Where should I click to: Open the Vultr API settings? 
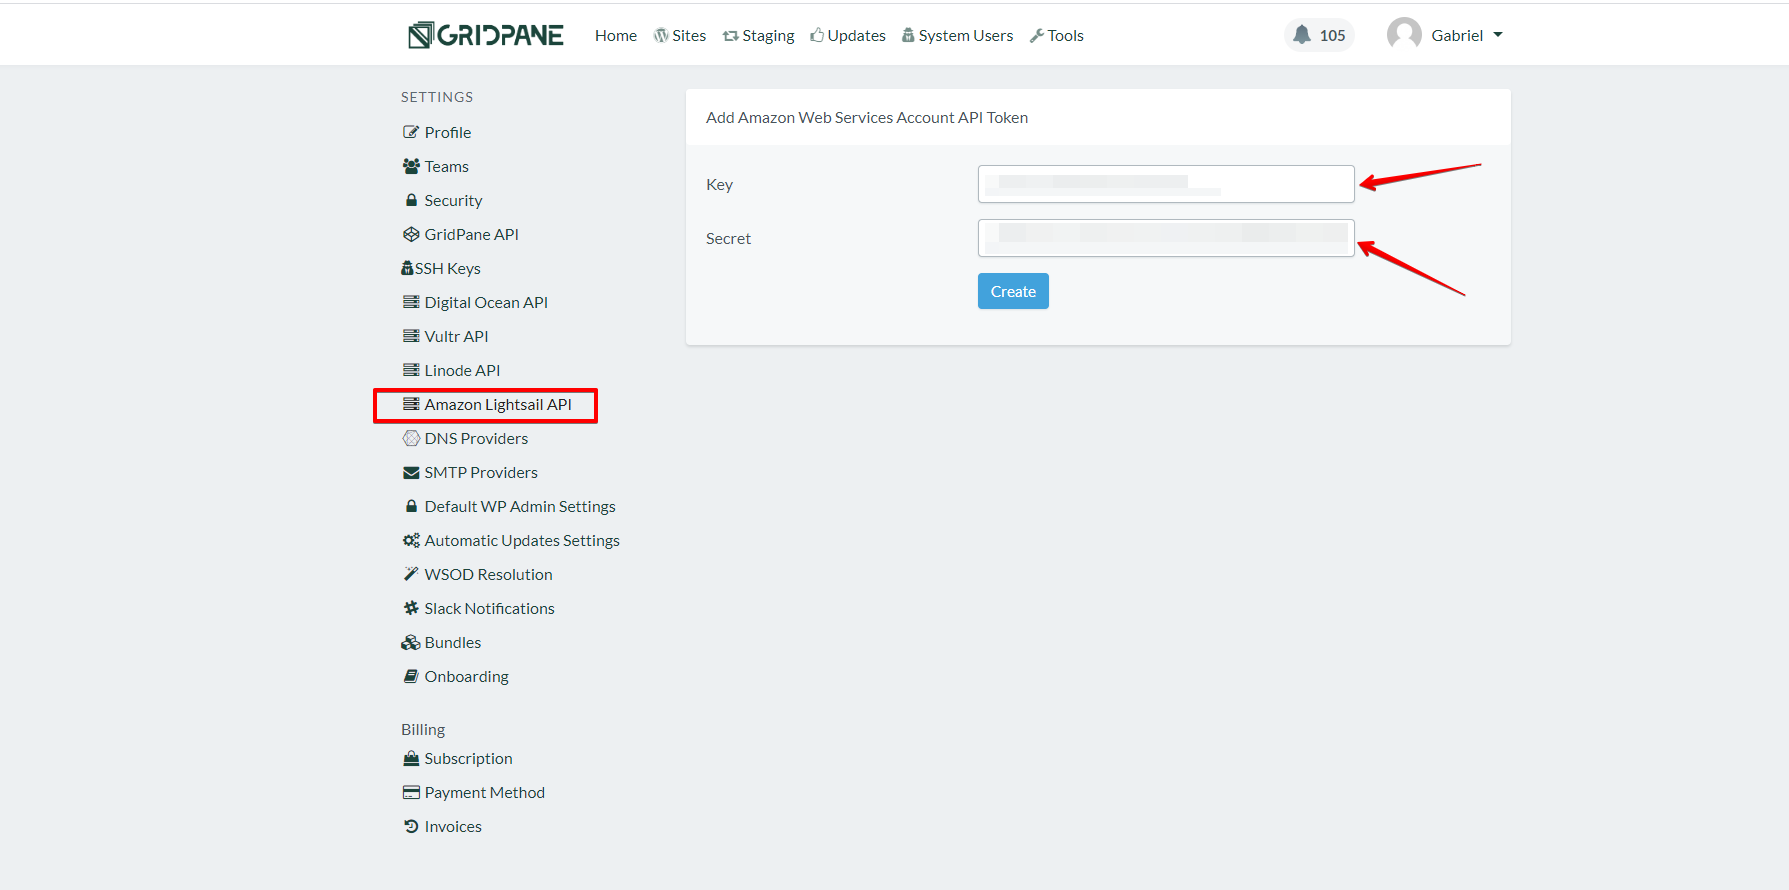(457, 336)
